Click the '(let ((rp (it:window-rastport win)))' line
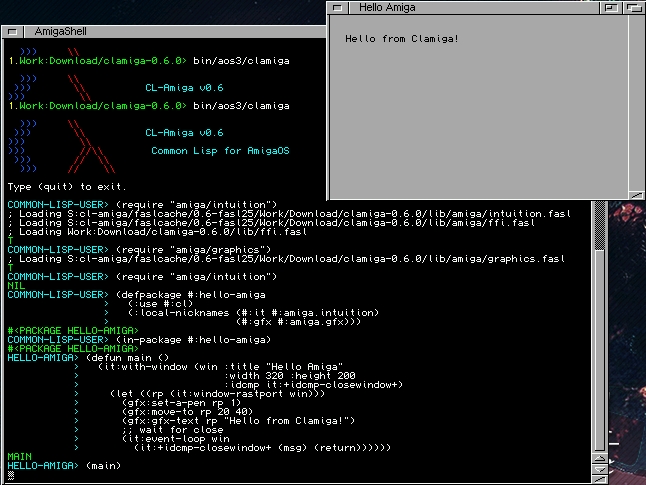The height and width of the screenshot is (485, 646). coord(217,394)
